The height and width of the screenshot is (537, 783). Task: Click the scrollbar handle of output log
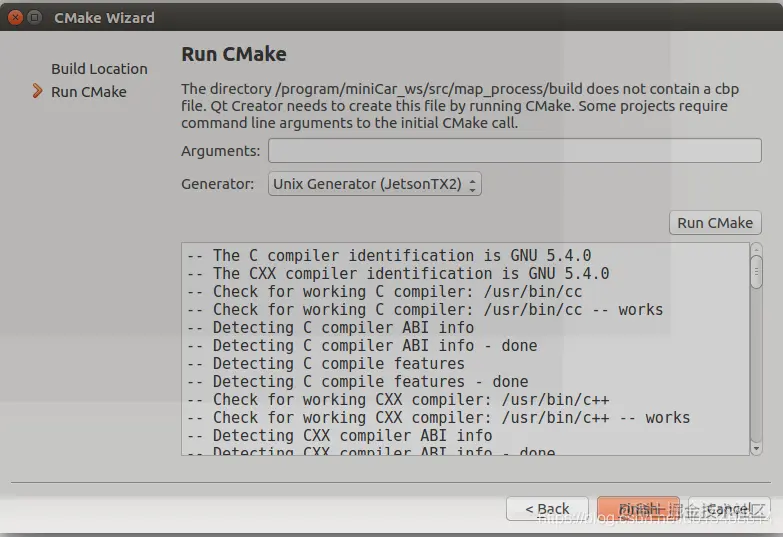tap(756, 272)
